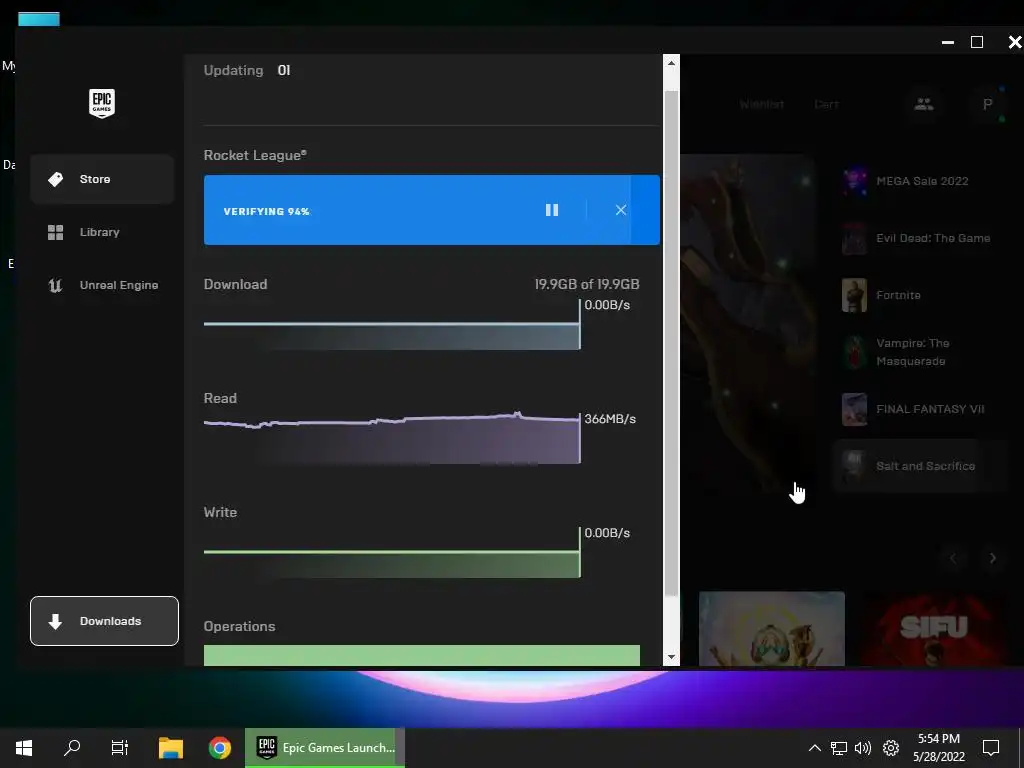
Task: Cancel the Rocket League update
Action: point(620,210)
